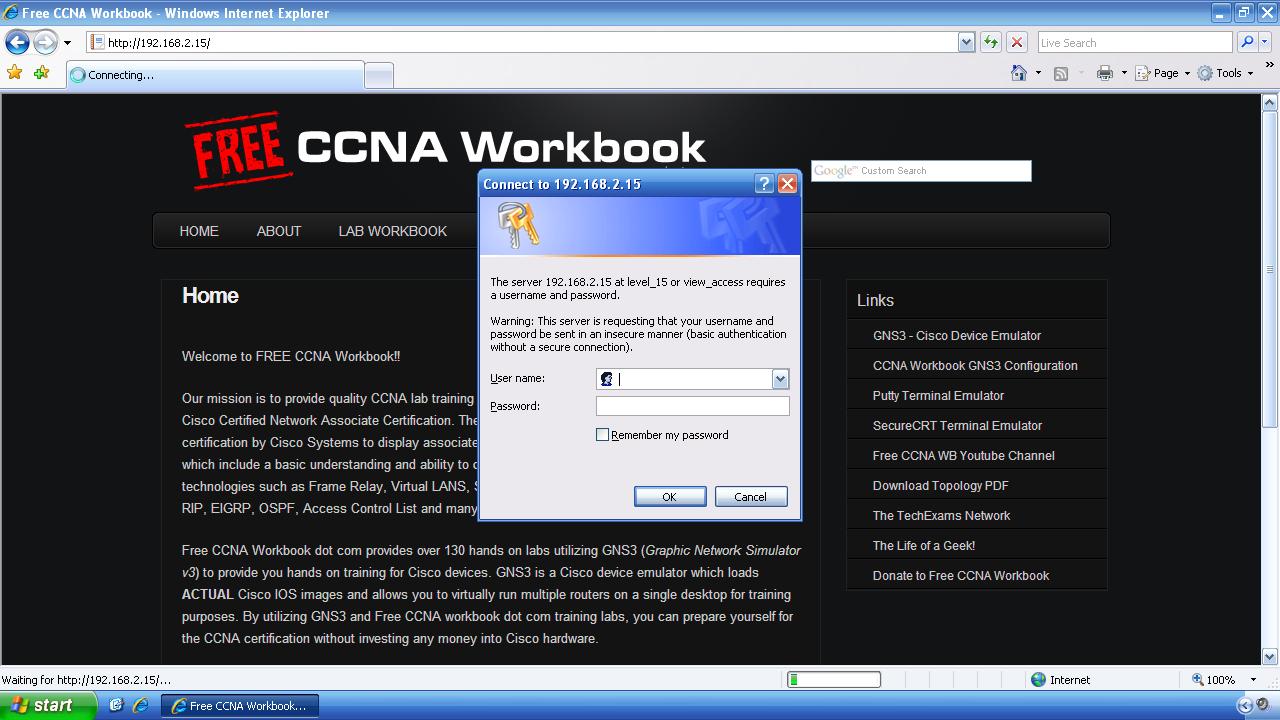Expand the Home icon dropdown arrow
The image size is (1280, 720).
click(x=1038, y=73)
